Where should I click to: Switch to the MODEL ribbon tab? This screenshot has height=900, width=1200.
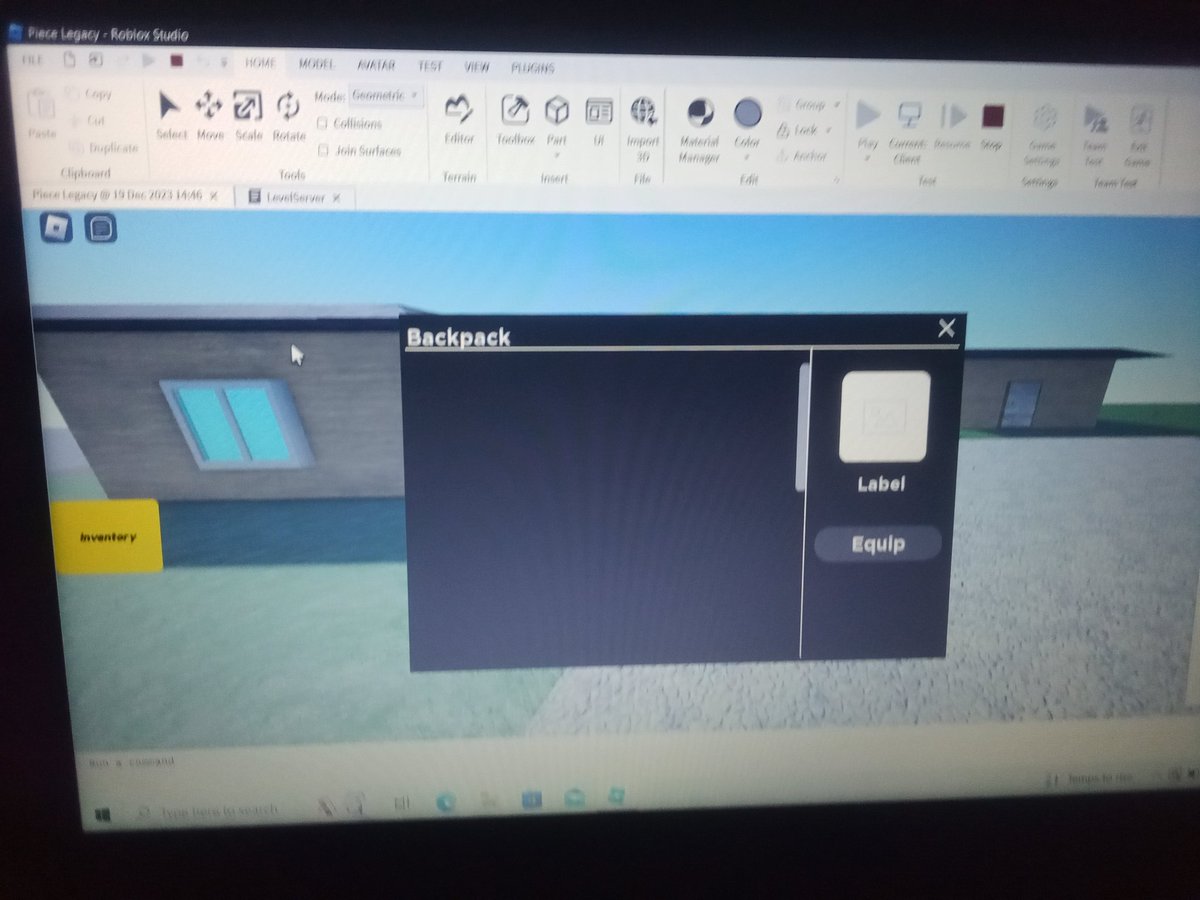coord(317,63)
